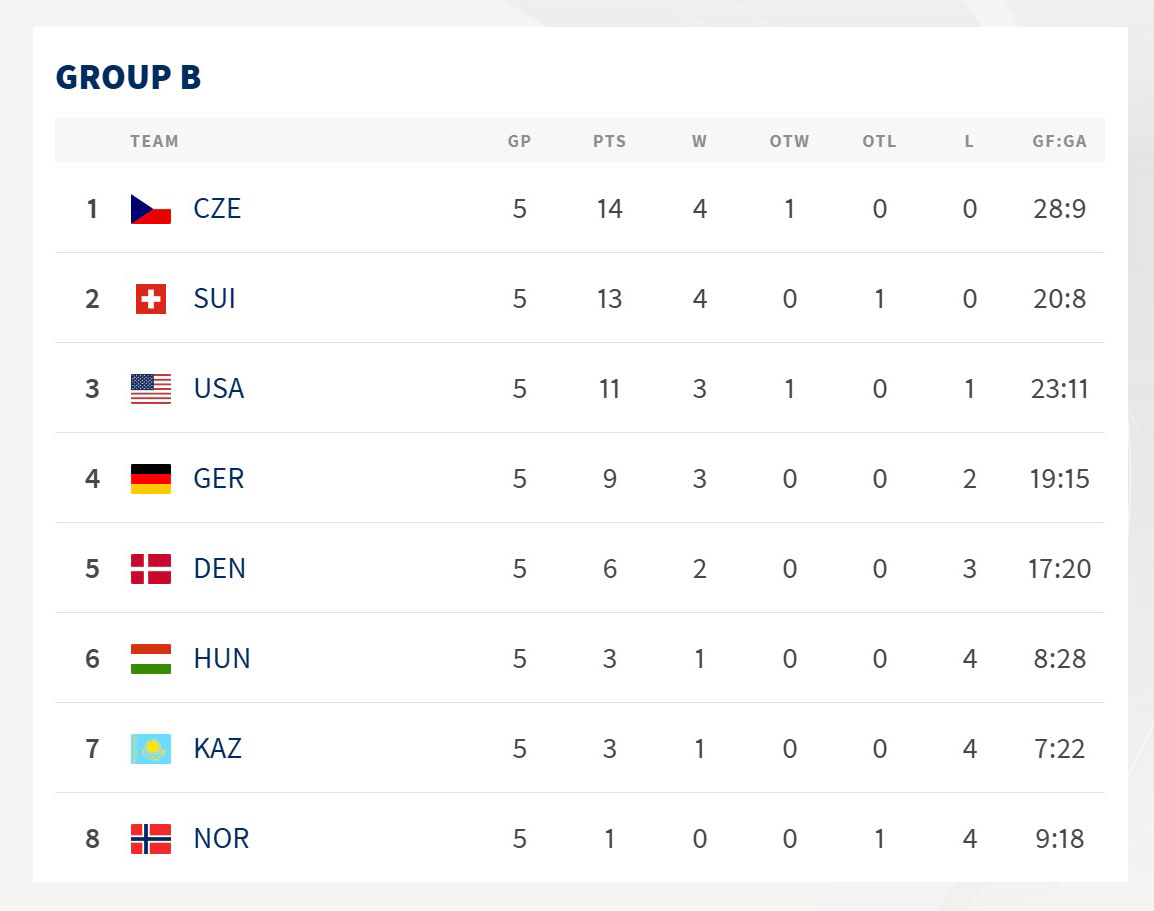Open the GER team link
This screenshot has height=911, width=1154.
point(219,479)
